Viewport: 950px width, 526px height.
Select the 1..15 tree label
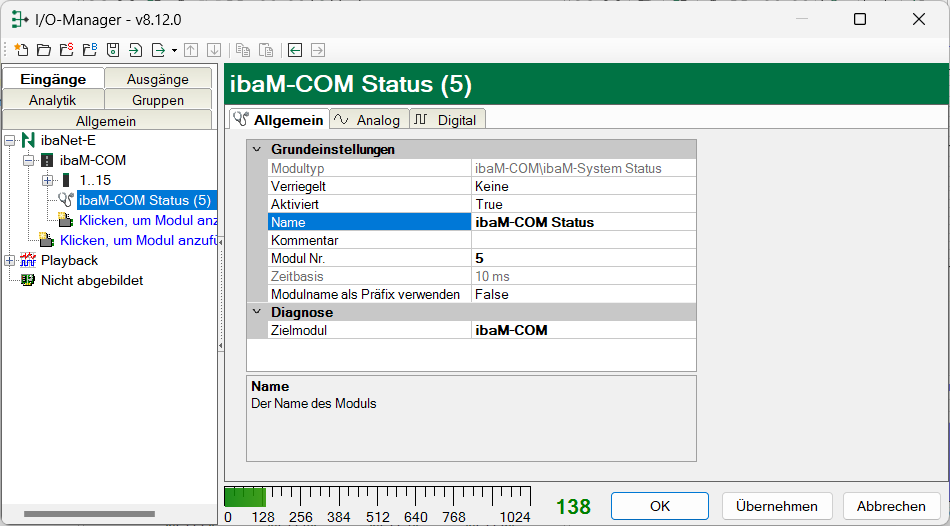click(x=95, y=181)
